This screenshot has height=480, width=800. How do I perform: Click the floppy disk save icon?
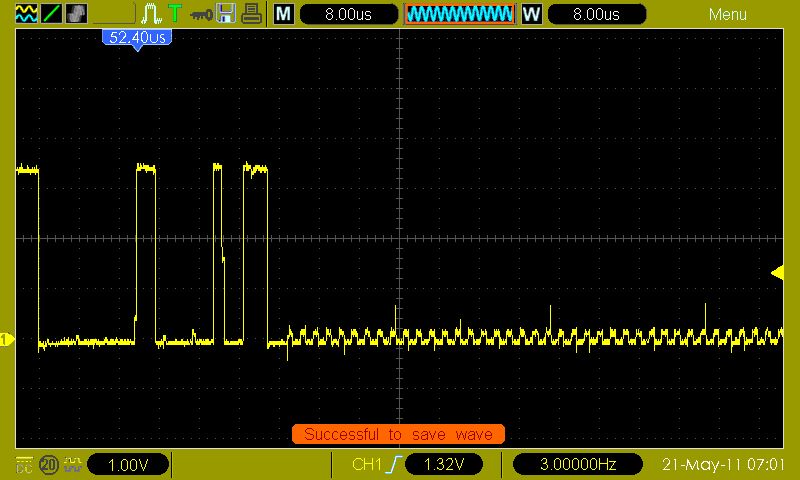click(x=226, y=13)
